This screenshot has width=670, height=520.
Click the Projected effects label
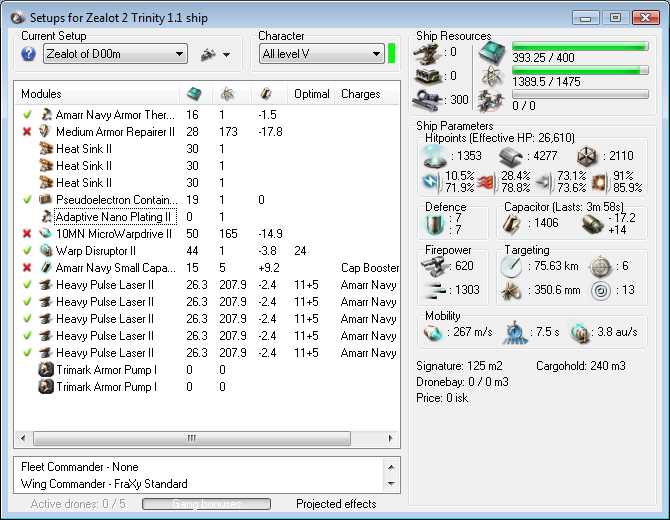pyautogui.click(x=336, y=504)
